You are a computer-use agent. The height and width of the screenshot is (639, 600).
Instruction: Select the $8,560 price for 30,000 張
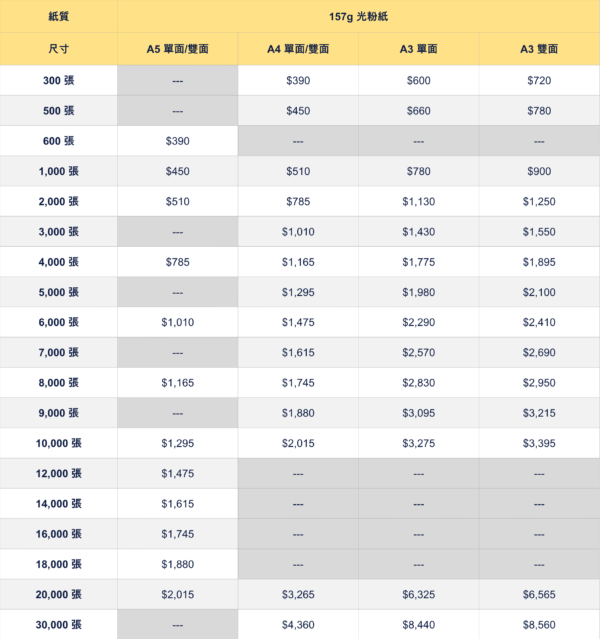539,625
